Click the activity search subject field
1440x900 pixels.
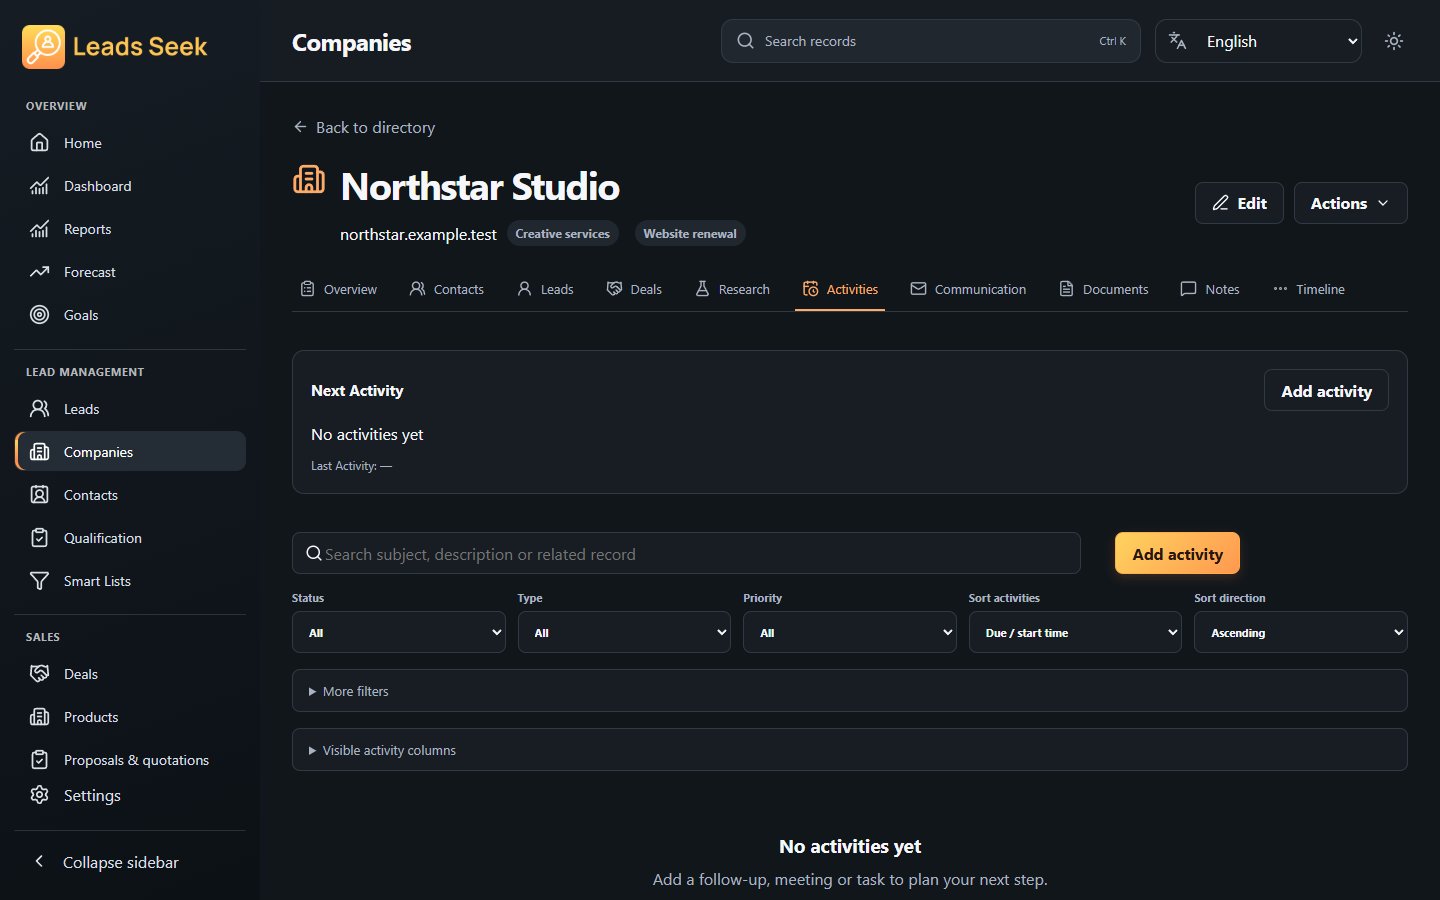click(x=686, y=554)
